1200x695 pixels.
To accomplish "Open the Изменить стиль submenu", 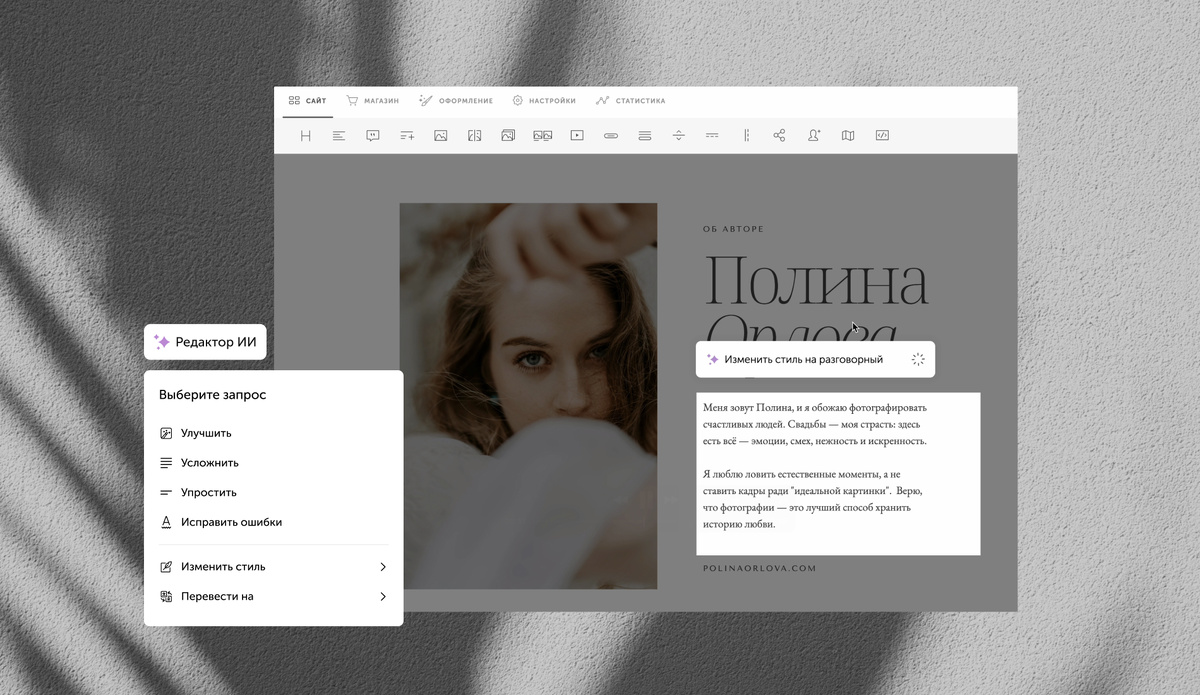I will (273, 567).
